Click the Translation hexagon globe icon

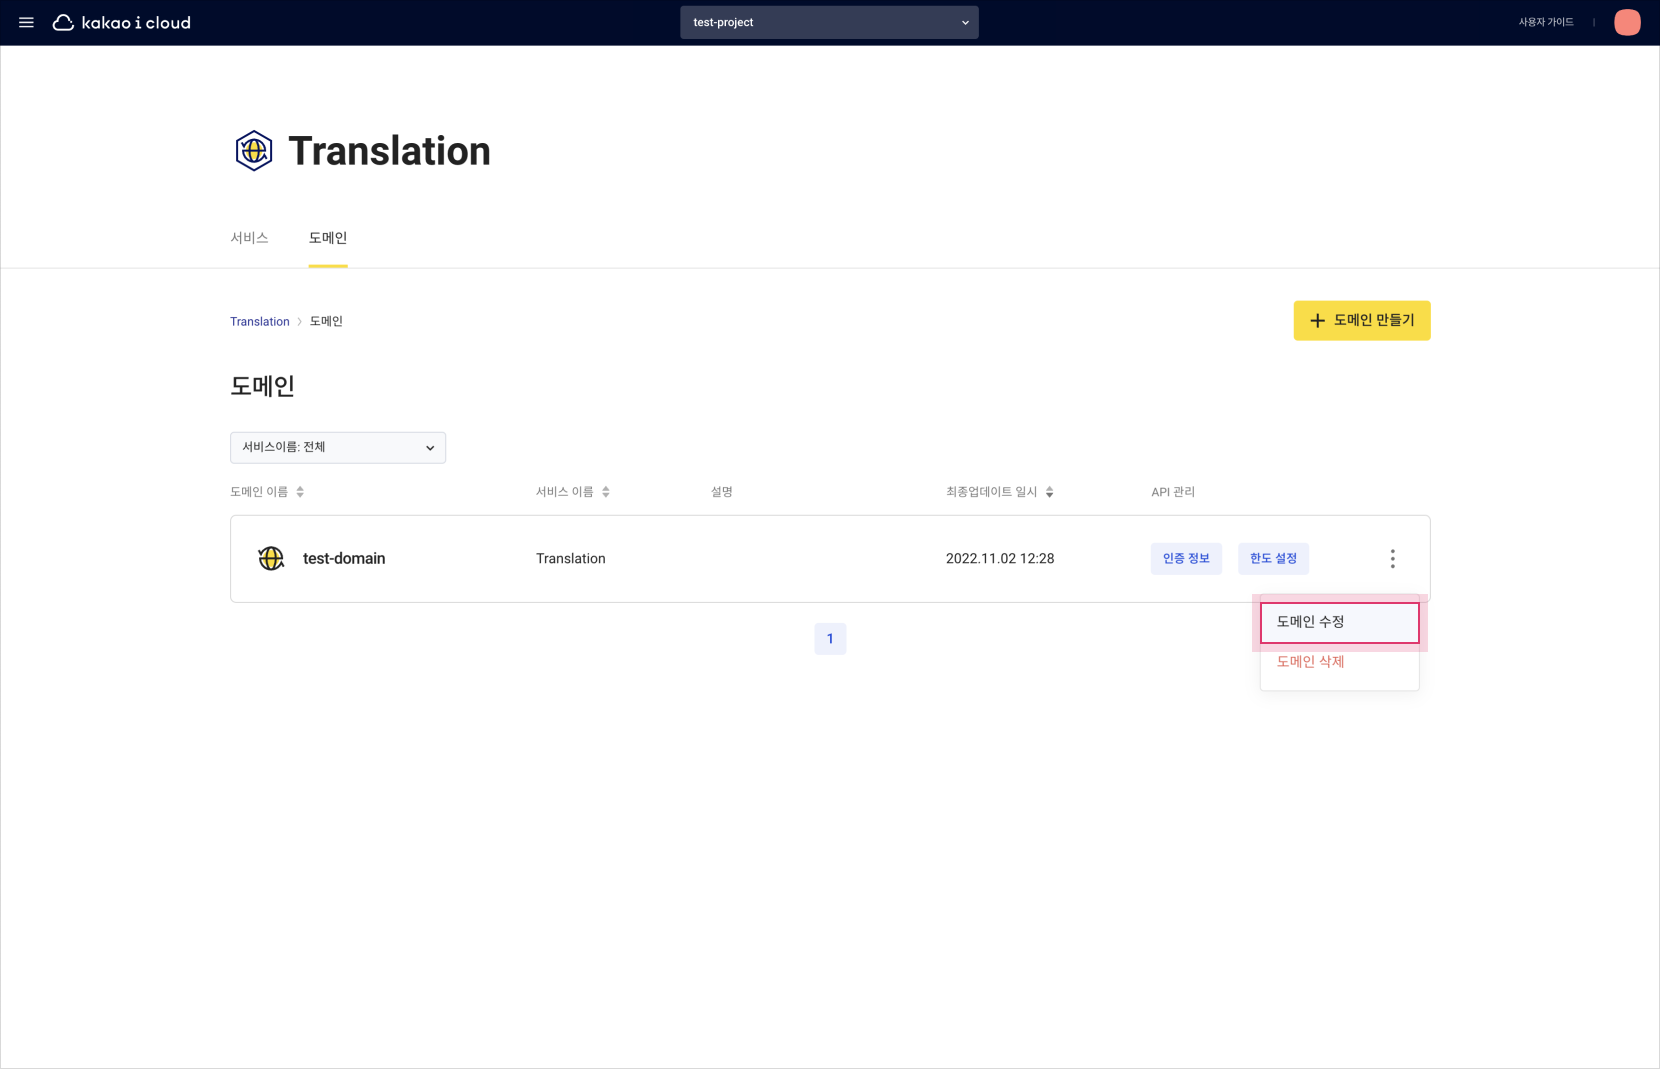click(x=254, y=151)
